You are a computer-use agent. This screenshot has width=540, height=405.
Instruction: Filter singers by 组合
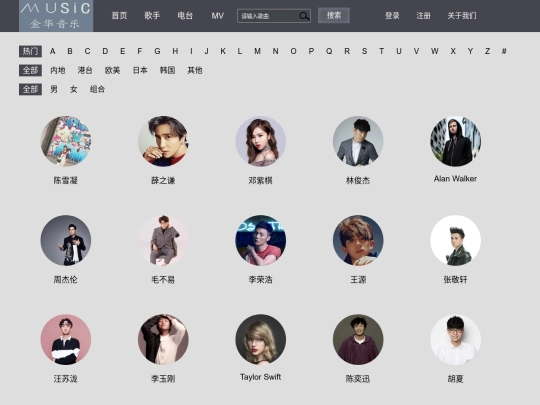coord(97,89)
